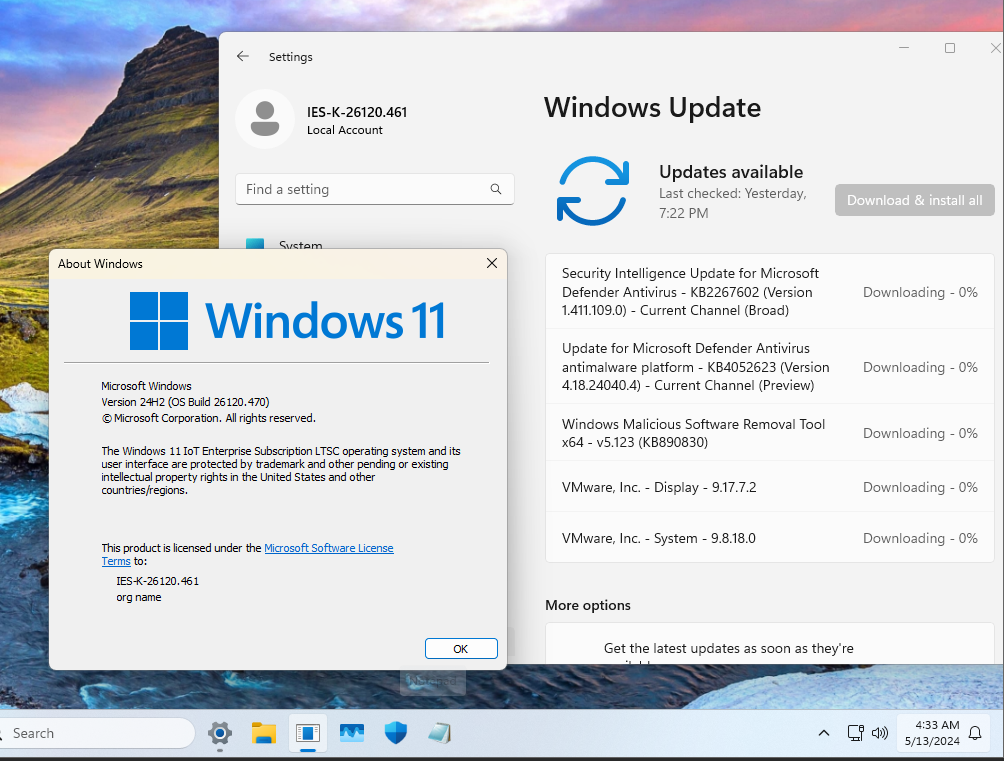Click Windows Malicious Software Removal Tool entry
This screenshot has height=761, width=1004.
[770, 433]
